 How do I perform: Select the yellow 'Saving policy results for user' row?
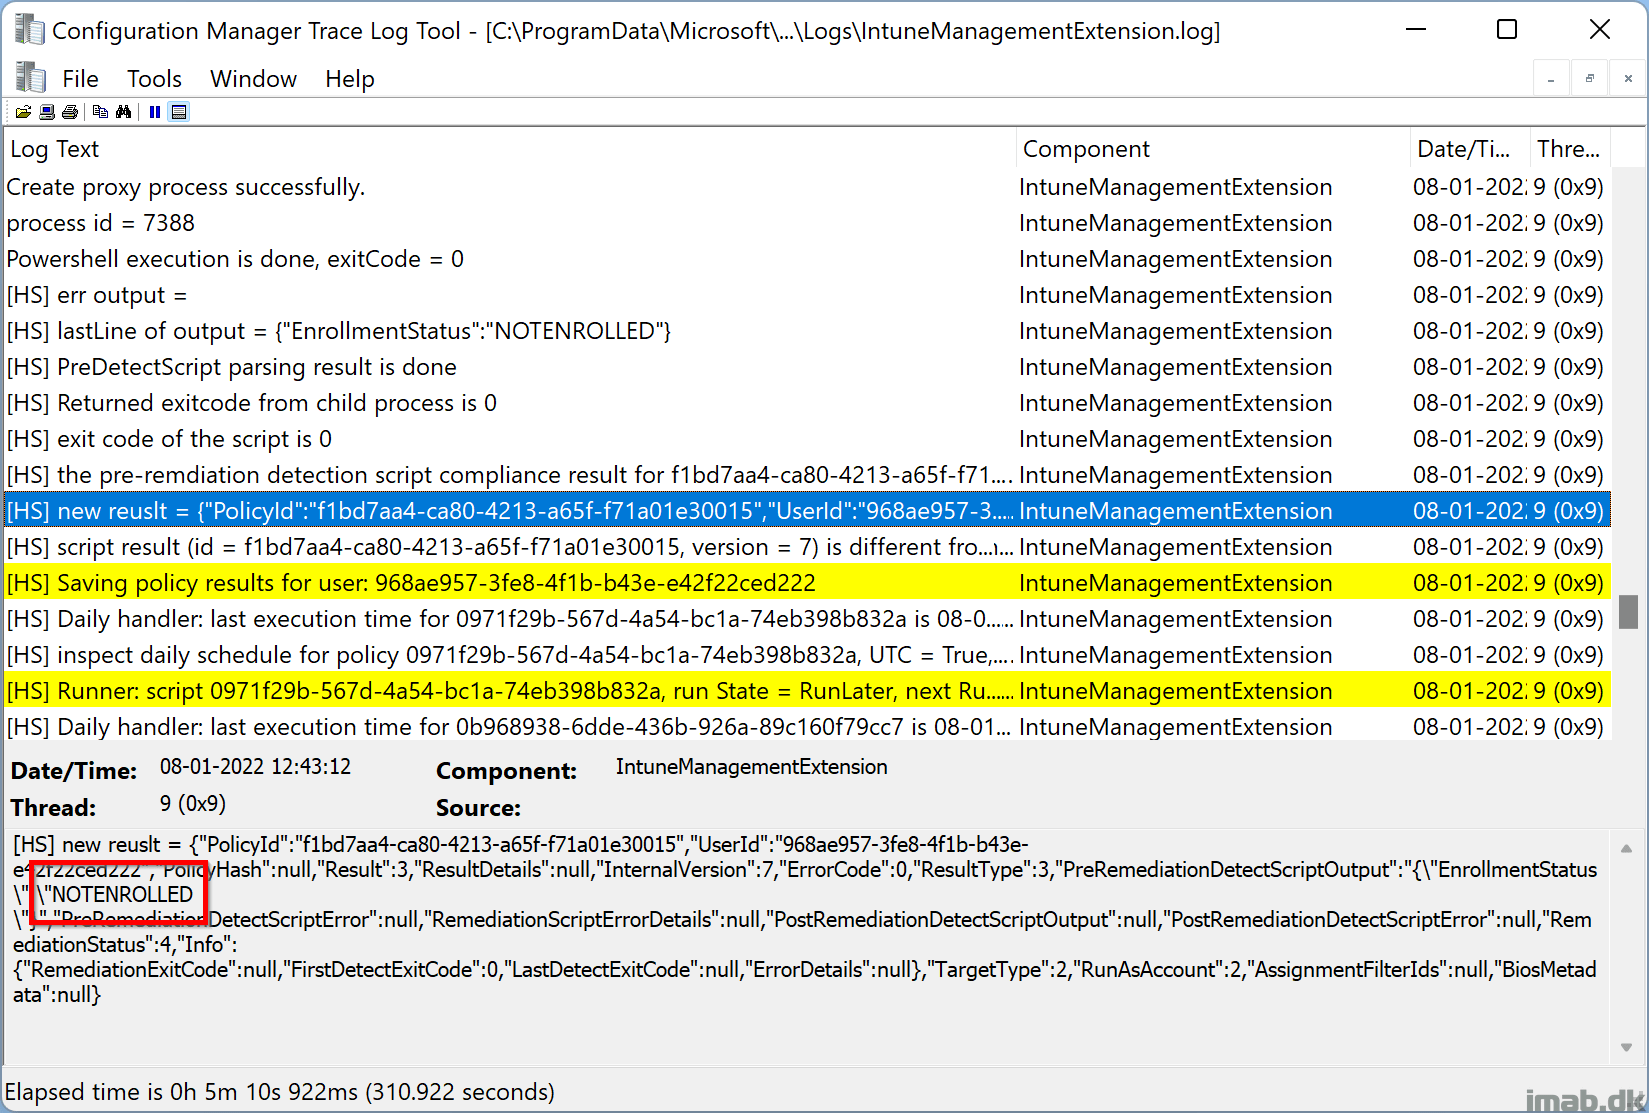click(x=808, y=583)
